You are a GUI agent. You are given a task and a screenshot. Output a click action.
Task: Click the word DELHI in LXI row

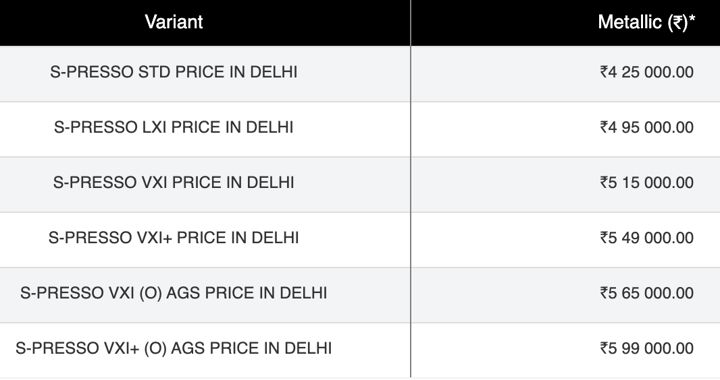270,127
